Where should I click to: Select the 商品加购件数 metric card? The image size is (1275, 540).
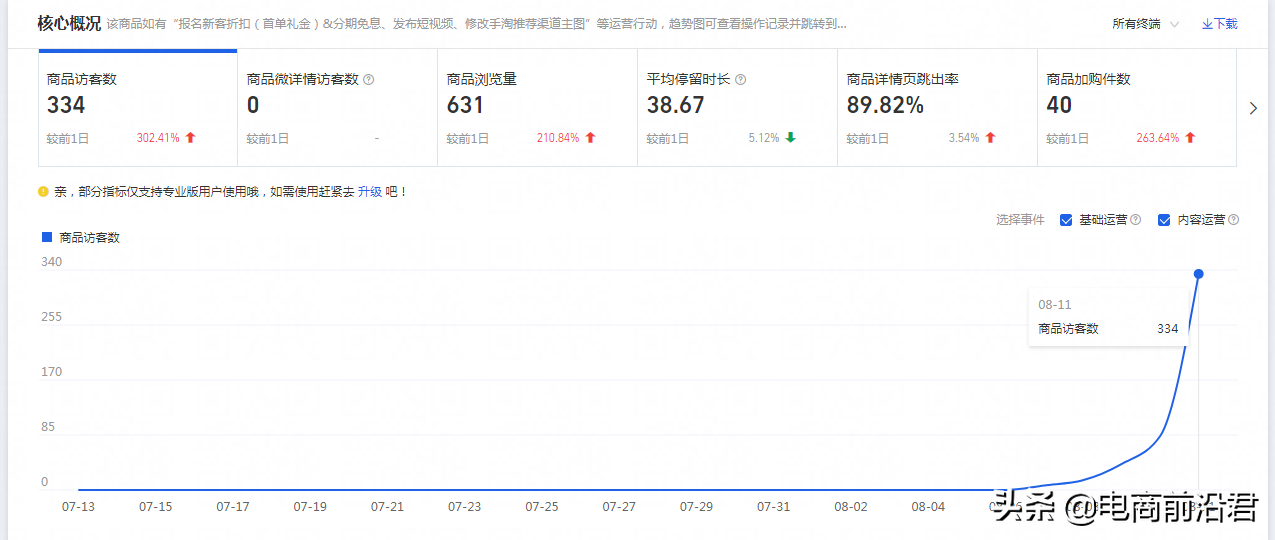click(x=1137, y=108)
